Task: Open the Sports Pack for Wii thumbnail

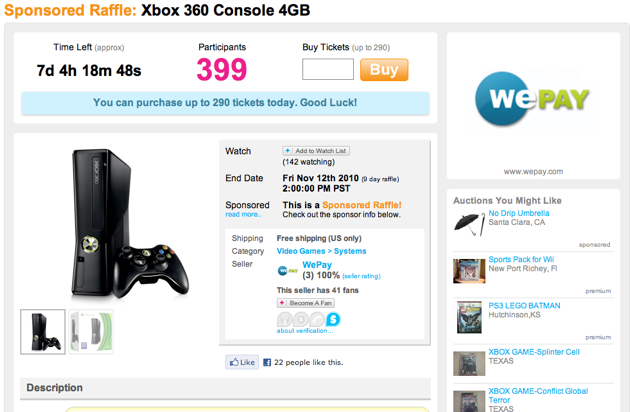Action: click(469, 271)
